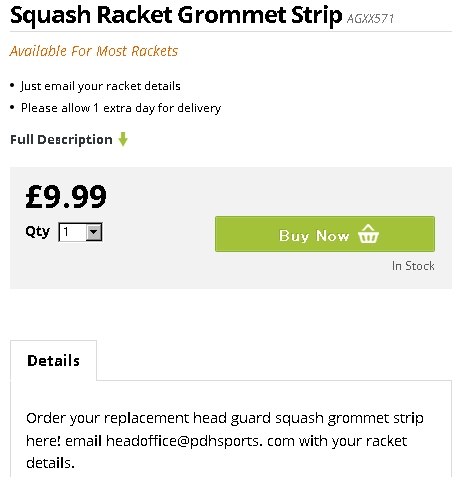
Task: Open the Details tab
Action: click(x=53, y=360)
